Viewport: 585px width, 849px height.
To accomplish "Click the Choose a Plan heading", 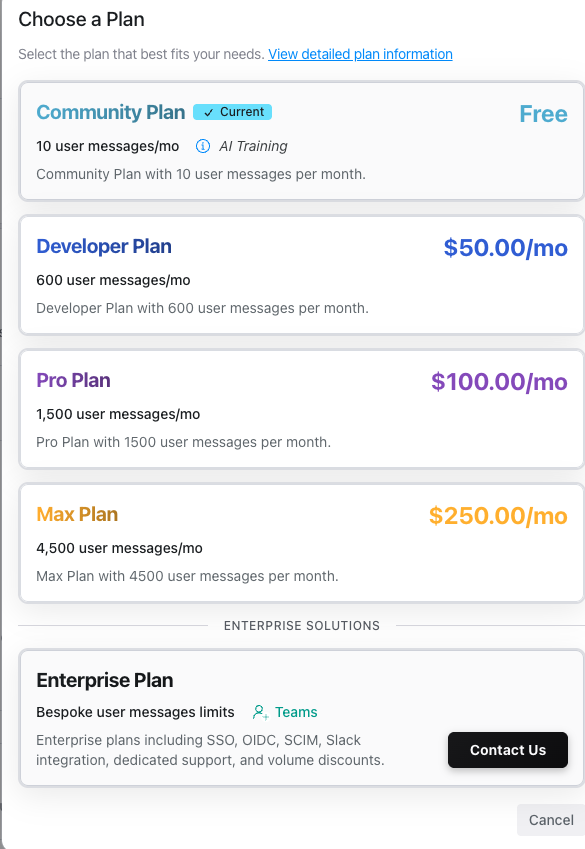I will (81, 19).
